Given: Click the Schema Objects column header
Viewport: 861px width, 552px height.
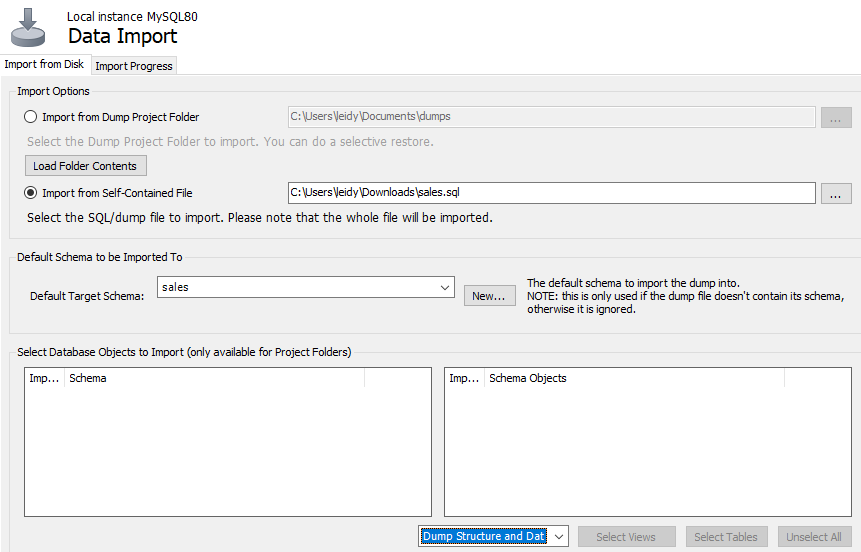Looking at the screenshot, I should pyautogui.click(x=634, y=378).
